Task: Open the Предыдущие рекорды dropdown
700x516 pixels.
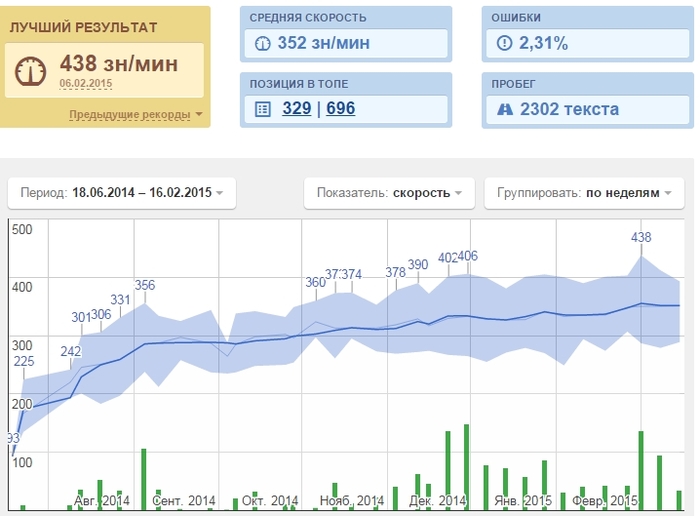Action: click(136, 115)
